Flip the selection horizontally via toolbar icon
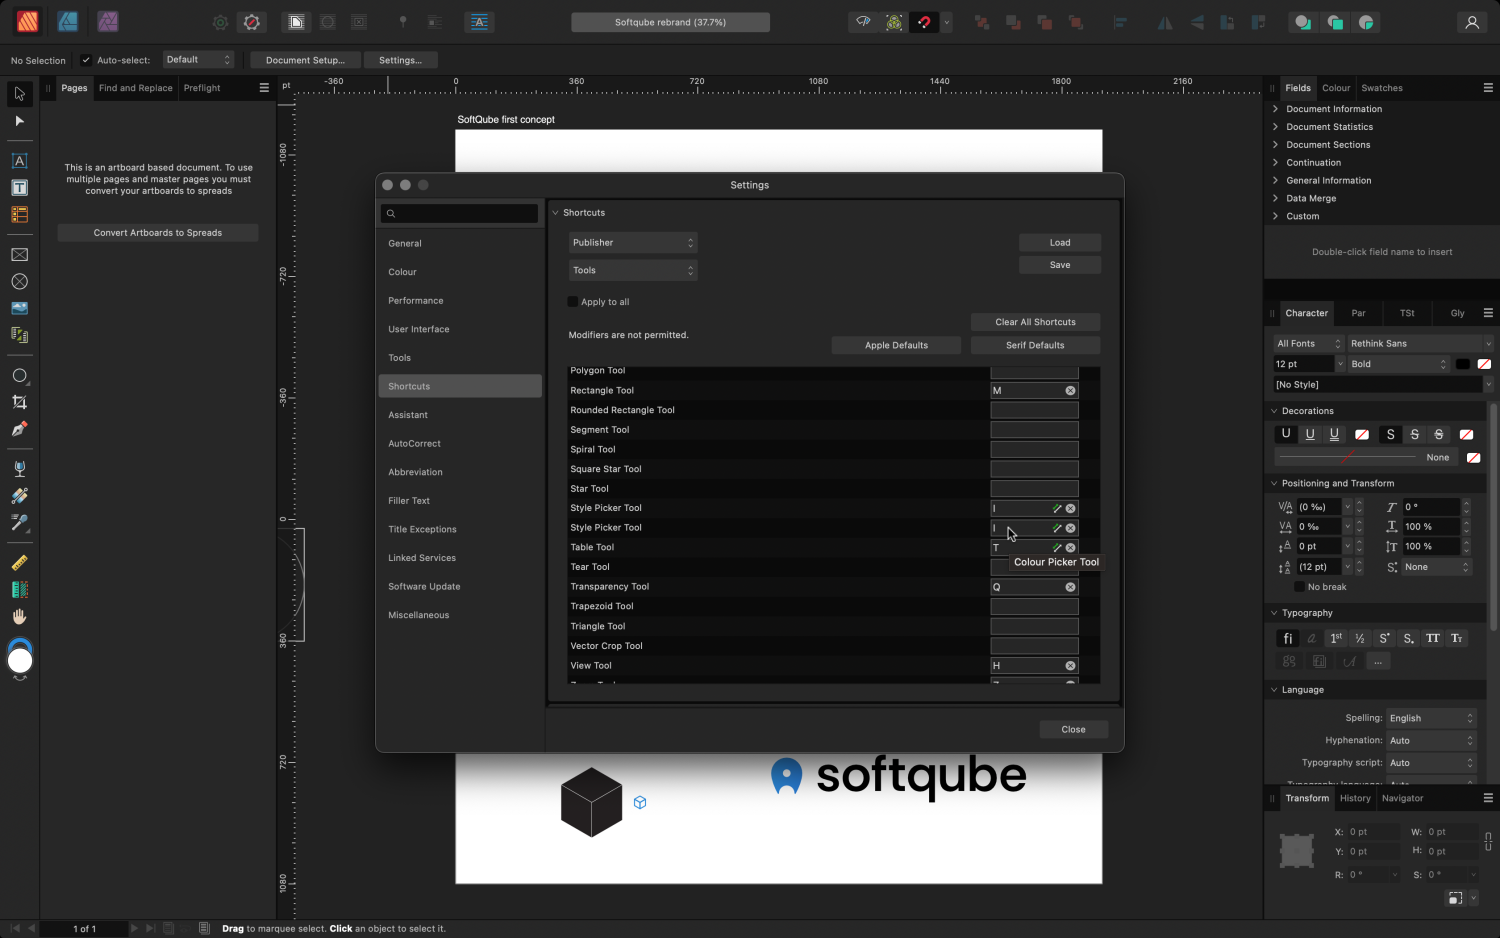Image resolution: width=1500 pixels, height=938 pixels. pyautogui.click(x=1166, y=22)
